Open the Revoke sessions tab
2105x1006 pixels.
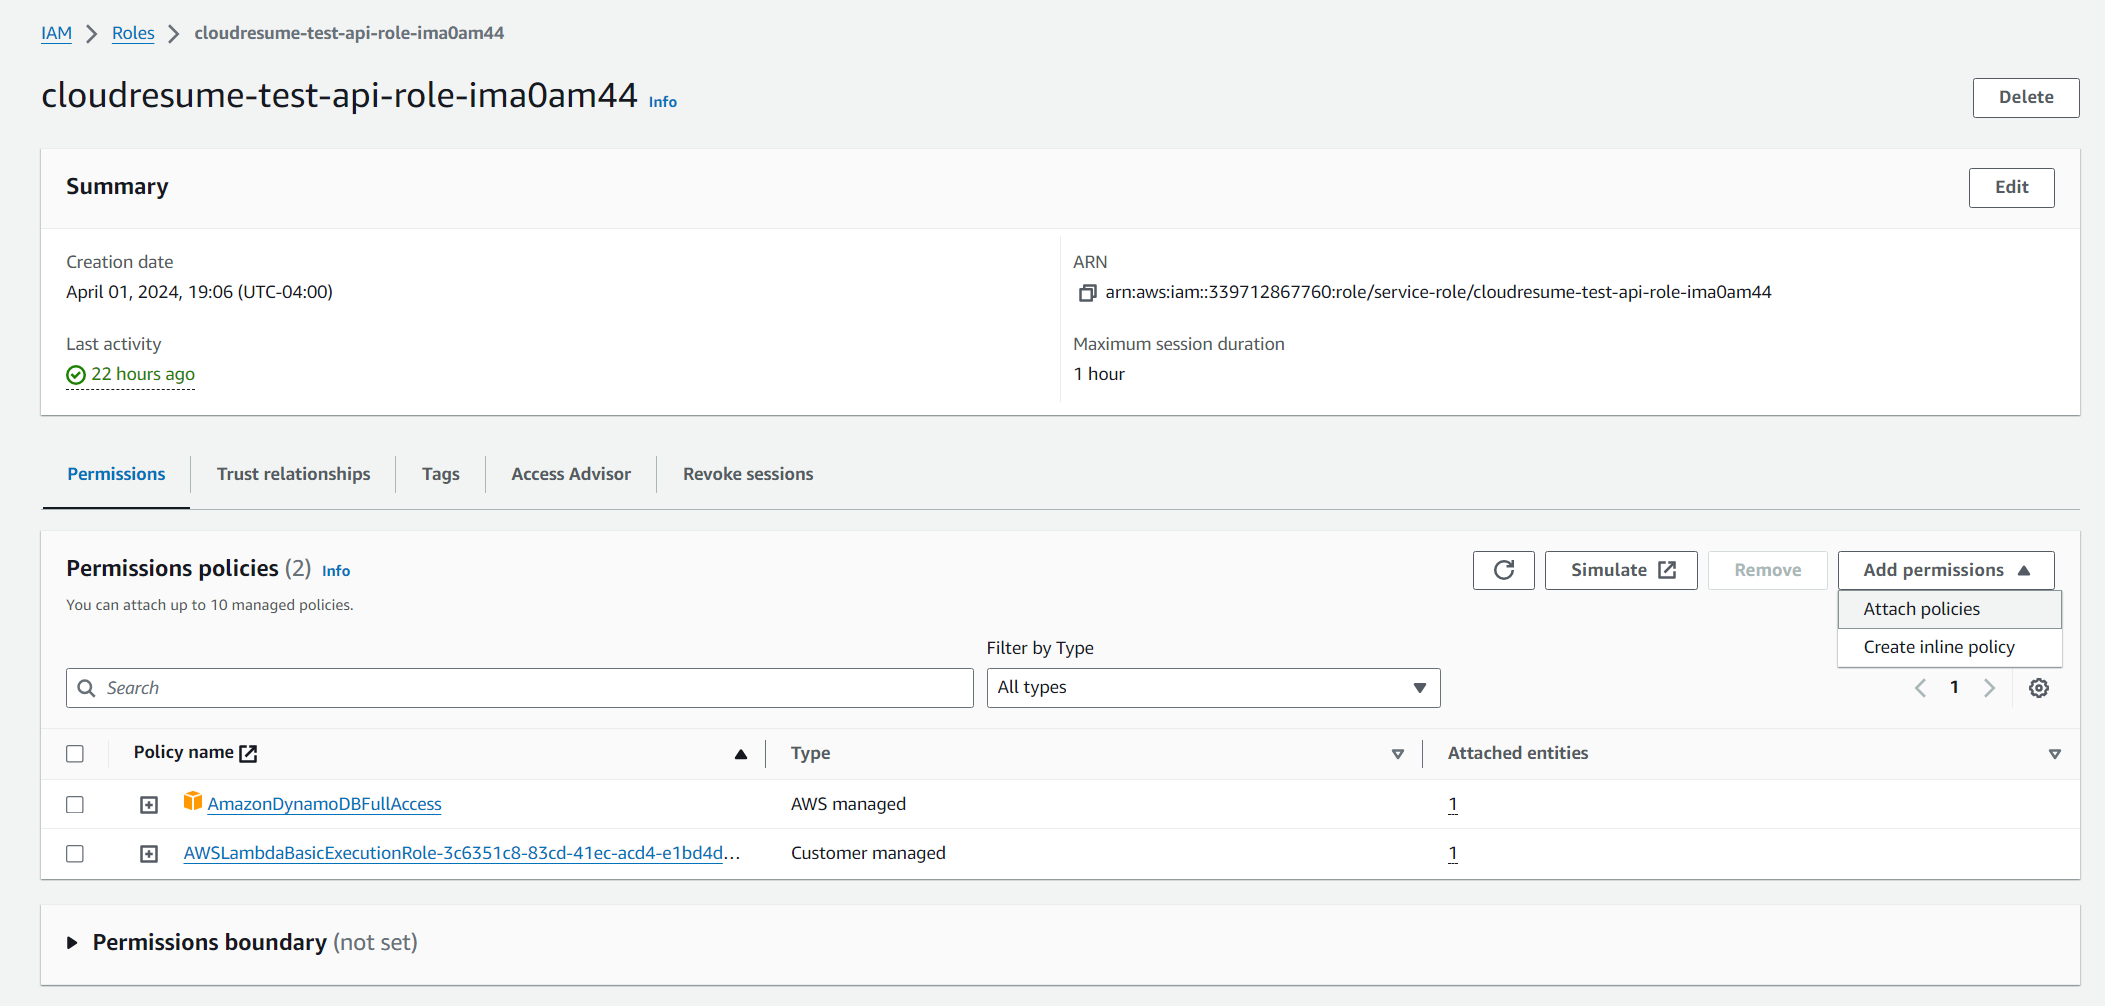click(748, 474)
